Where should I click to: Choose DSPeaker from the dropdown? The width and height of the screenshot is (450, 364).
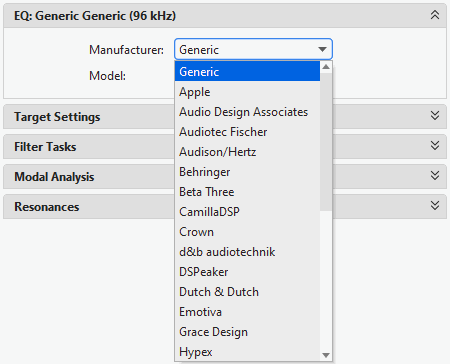(x=247, y=272)
